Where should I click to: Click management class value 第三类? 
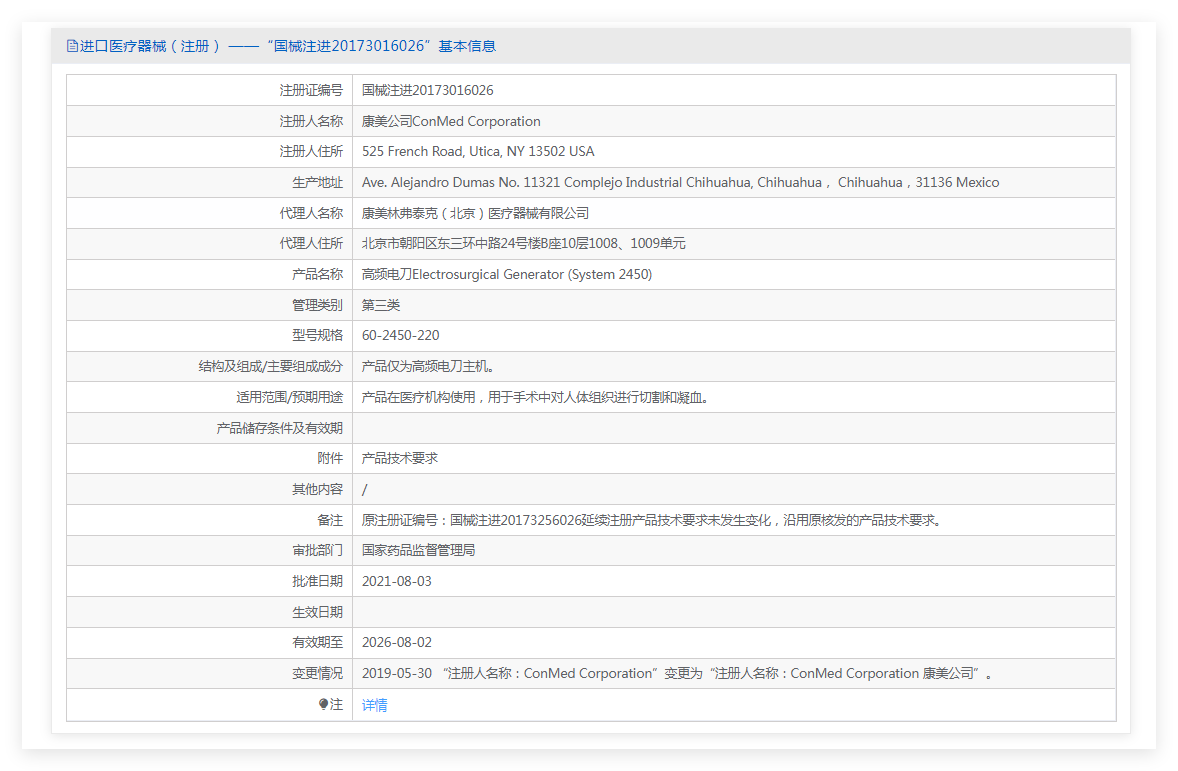(x=381, y=305)
